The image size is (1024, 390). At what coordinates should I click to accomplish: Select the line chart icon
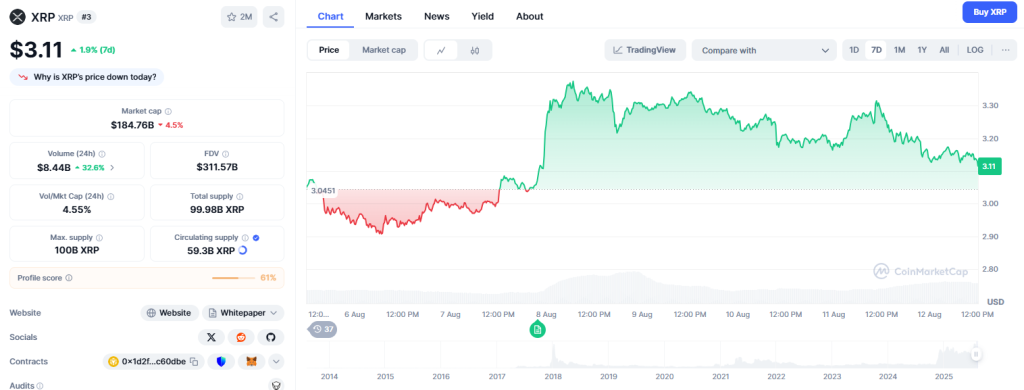pyautogui.click(x=441, y=50)
